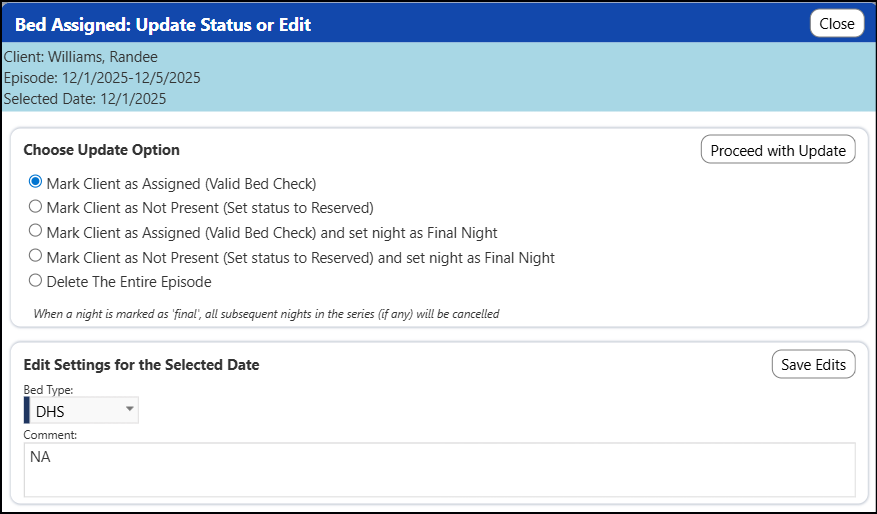Close the Bed Assigned dialog
877x514 pixels.
click(x=837, y=23)
